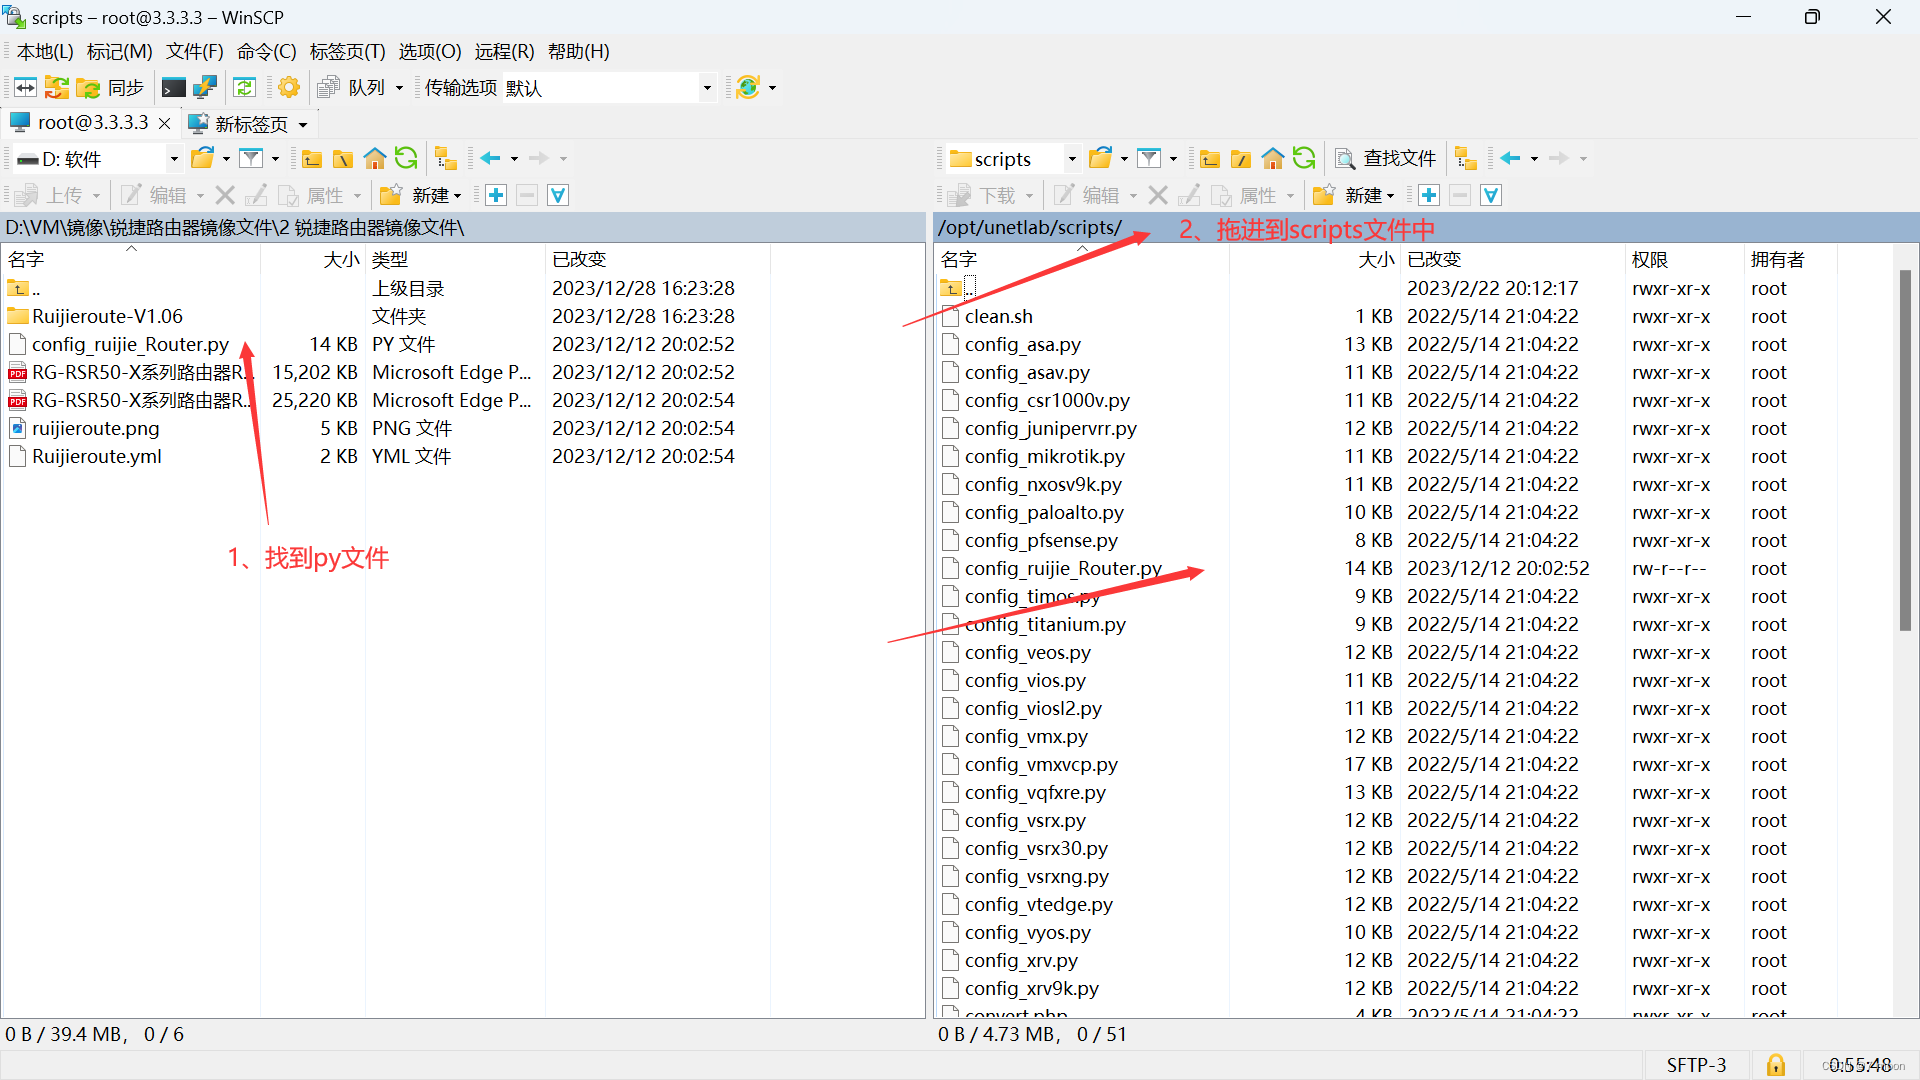Screen dimensions: 1920x1080
Task: Click the lock encryption icon in status bar
Action: [1776, 1065]
